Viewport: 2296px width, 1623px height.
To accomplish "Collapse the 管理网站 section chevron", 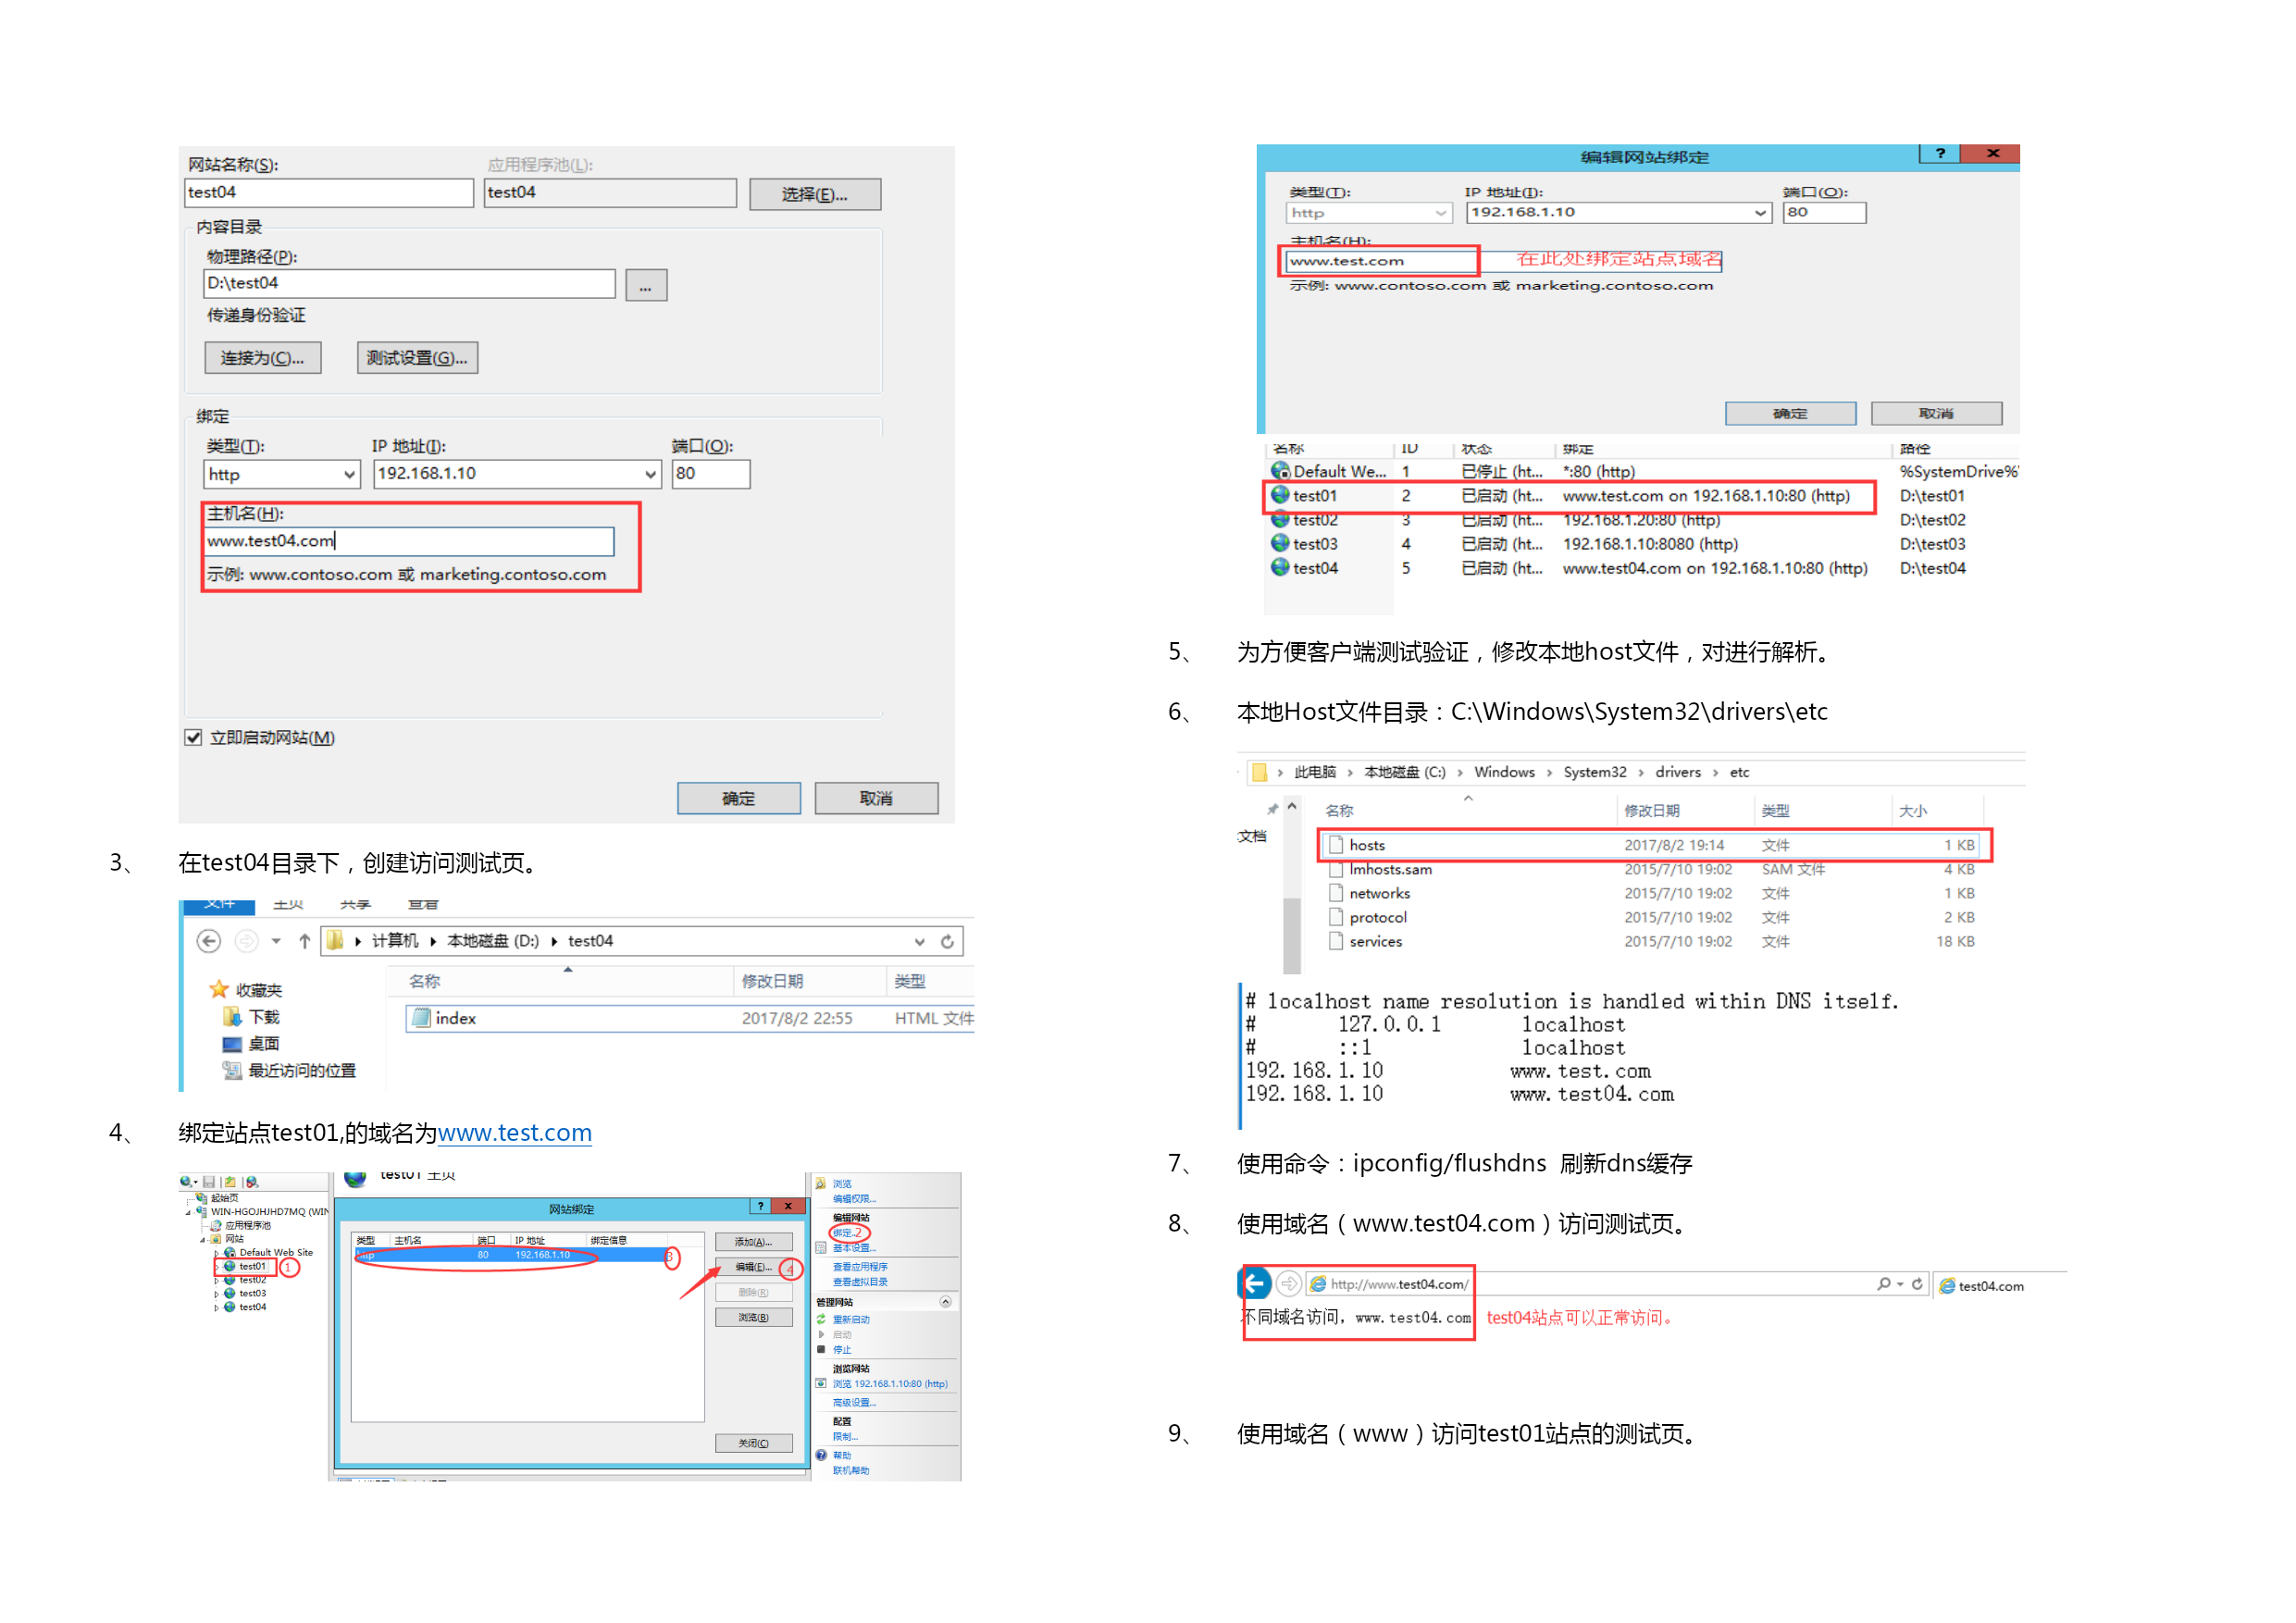I will [x=945, y=1301].
